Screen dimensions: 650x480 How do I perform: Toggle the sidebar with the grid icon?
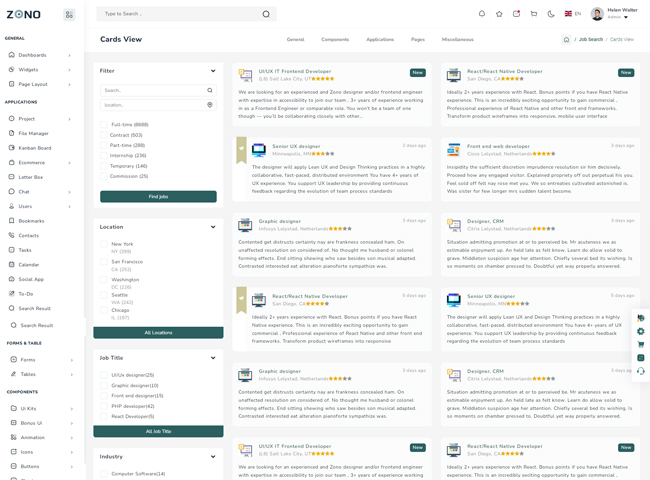coord(69,15)
